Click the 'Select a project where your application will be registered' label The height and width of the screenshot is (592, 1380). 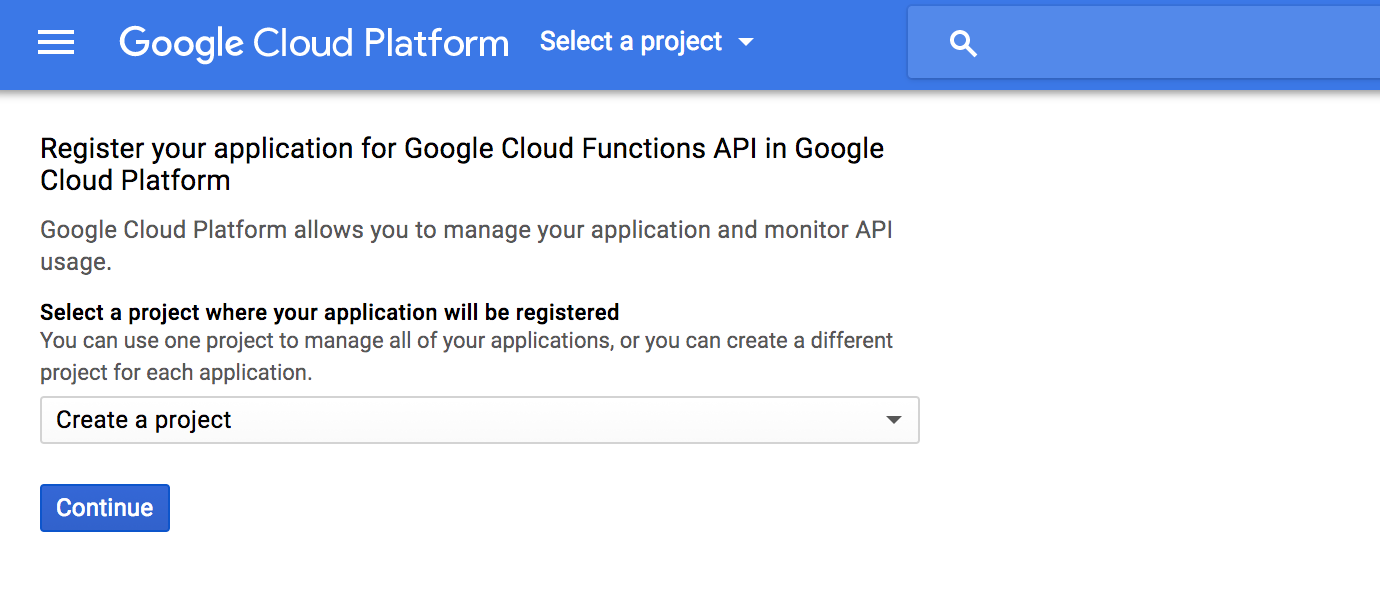pos(330,312)
